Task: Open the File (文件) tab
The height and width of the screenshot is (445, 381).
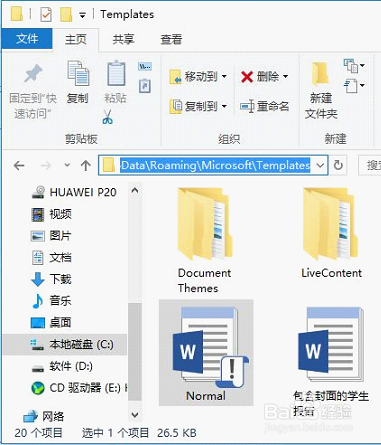Action: click(27, 39)
